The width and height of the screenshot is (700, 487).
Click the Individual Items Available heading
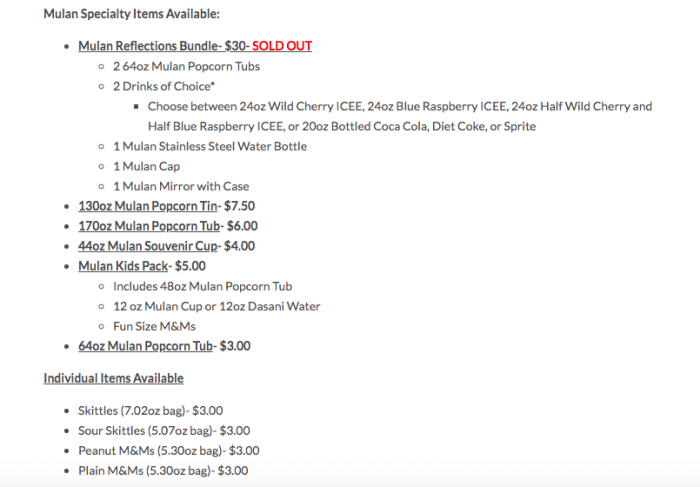[x=113, y=378]
